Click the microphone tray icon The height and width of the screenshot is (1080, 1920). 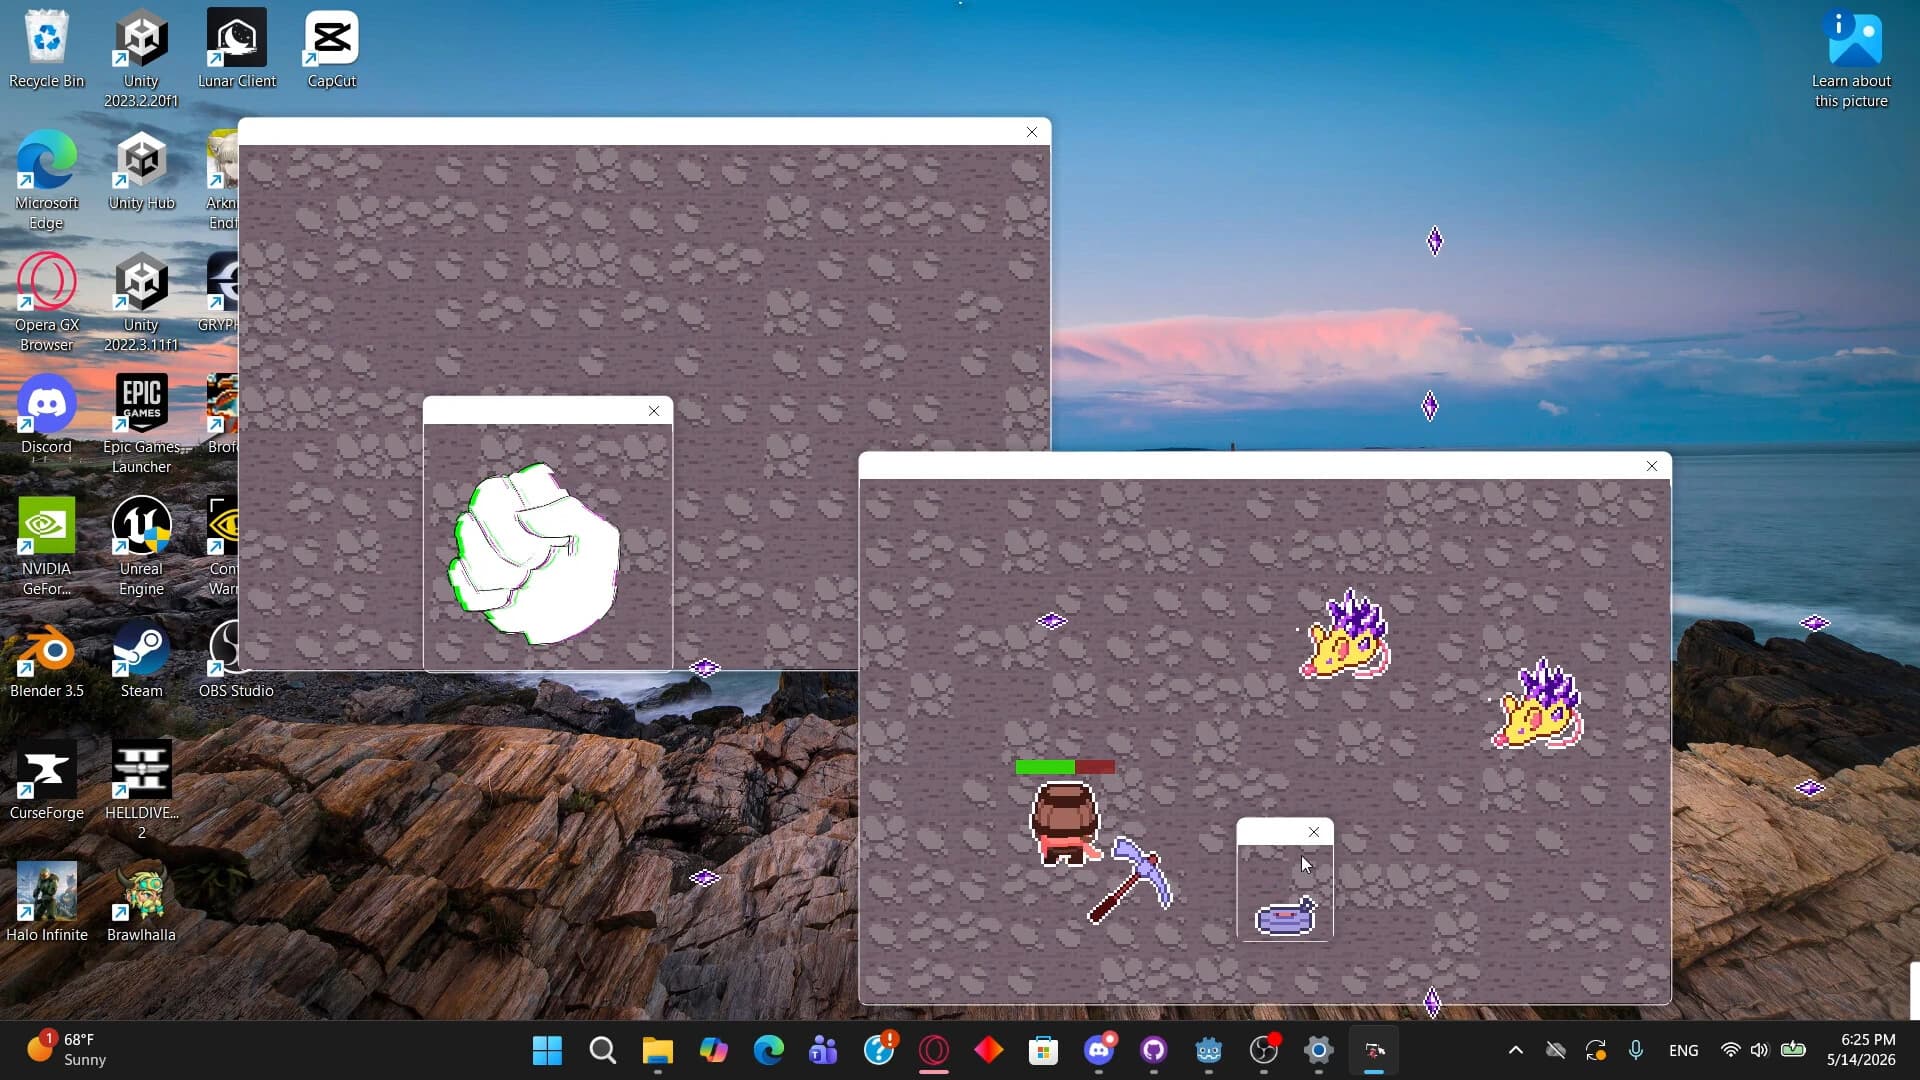tap(1635, 1050)
